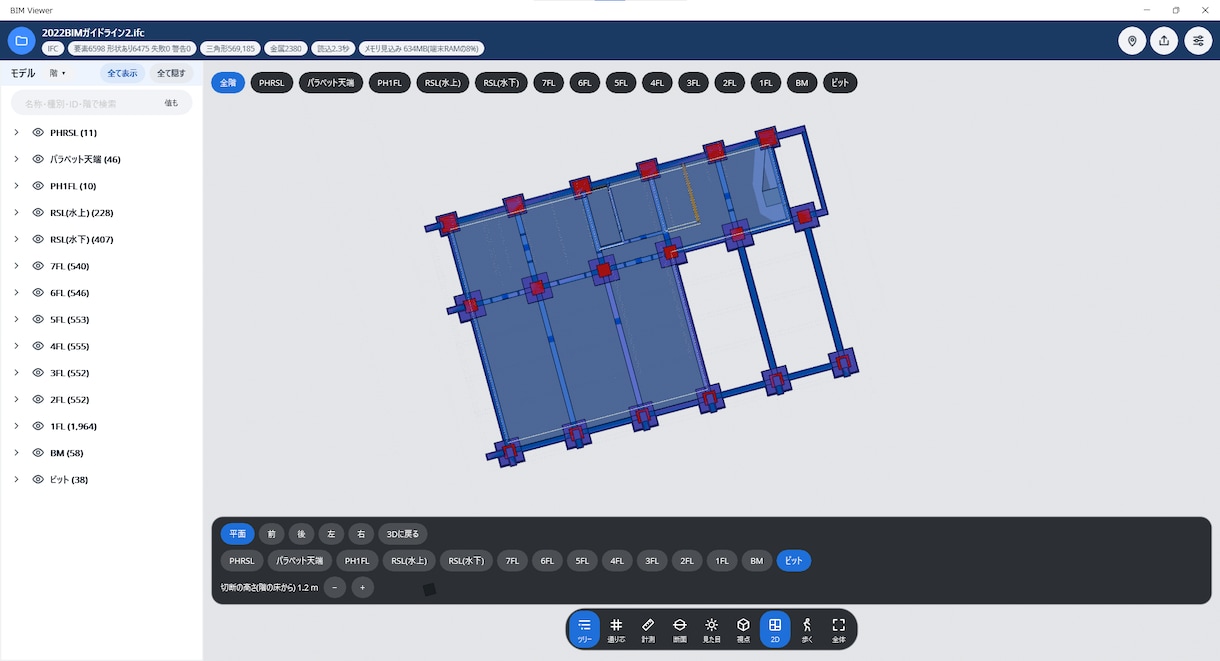
Task: Toggle visibility of パラペット天端 (46)
Action: (38, 159)
